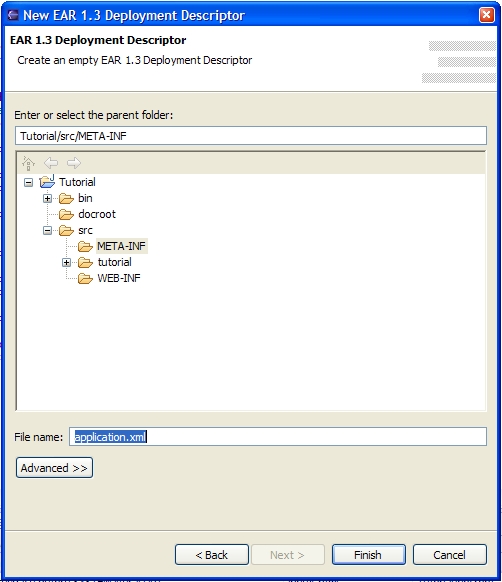Image resolution: width=502 pixels, height=582 pixels.
Task: Select the bin folder icon
Action: pos(66,199)
